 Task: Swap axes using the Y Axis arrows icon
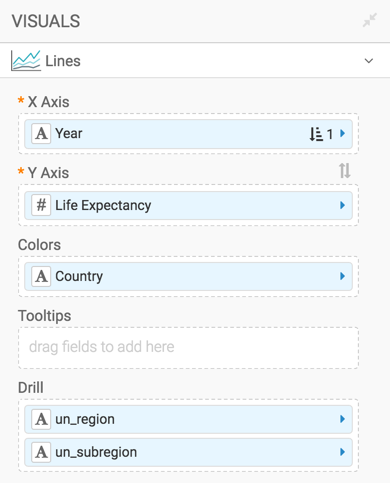coord(345,171)
